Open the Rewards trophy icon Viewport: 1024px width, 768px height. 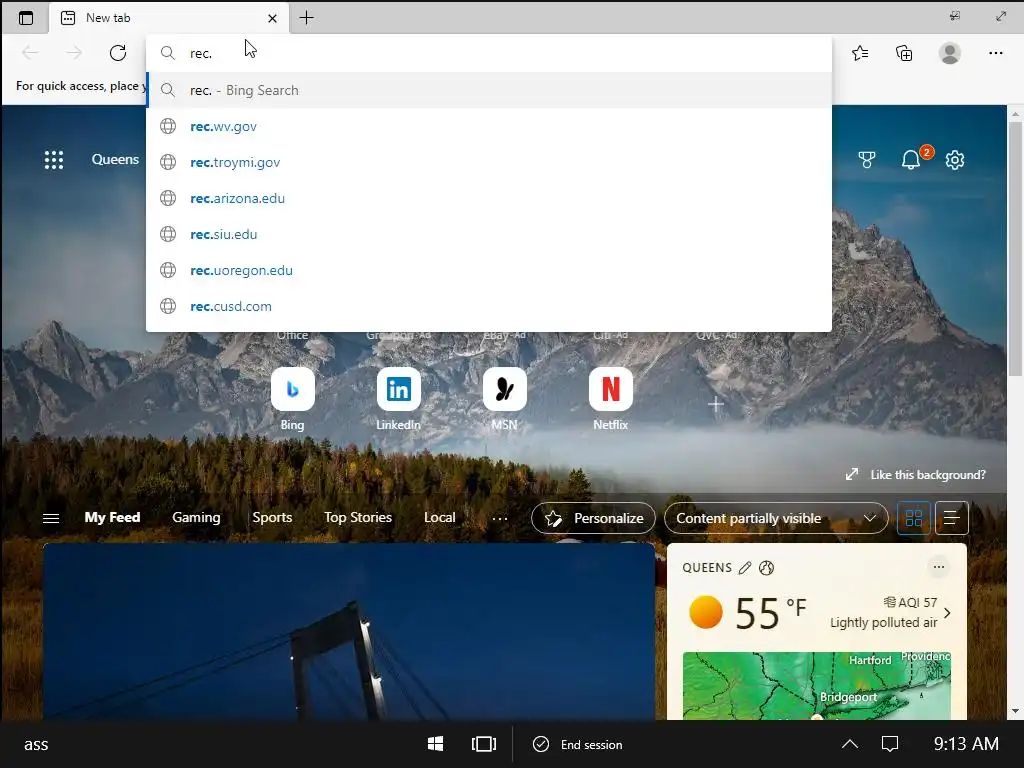click(x=867, y=159)
